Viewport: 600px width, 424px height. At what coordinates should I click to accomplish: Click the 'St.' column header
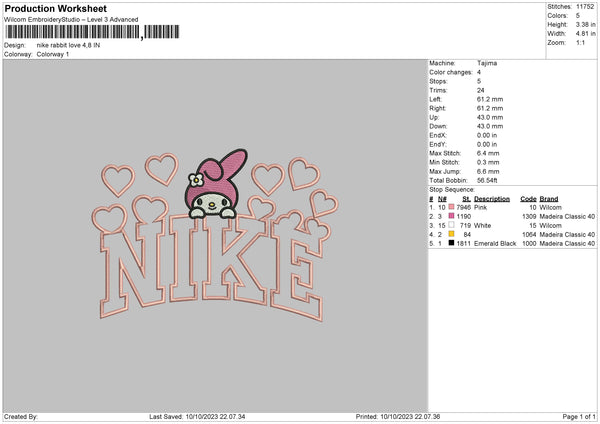click(466, 199)
